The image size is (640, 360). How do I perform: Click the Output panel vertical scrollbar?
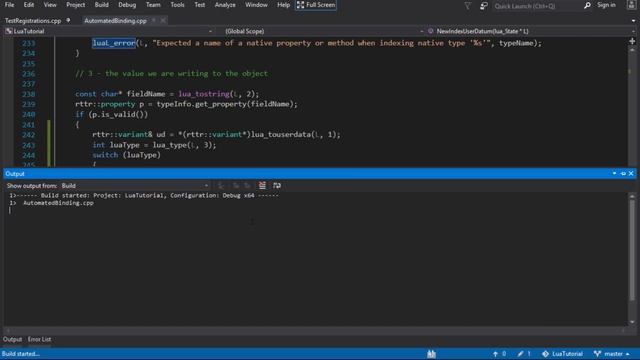coord(632,258)
